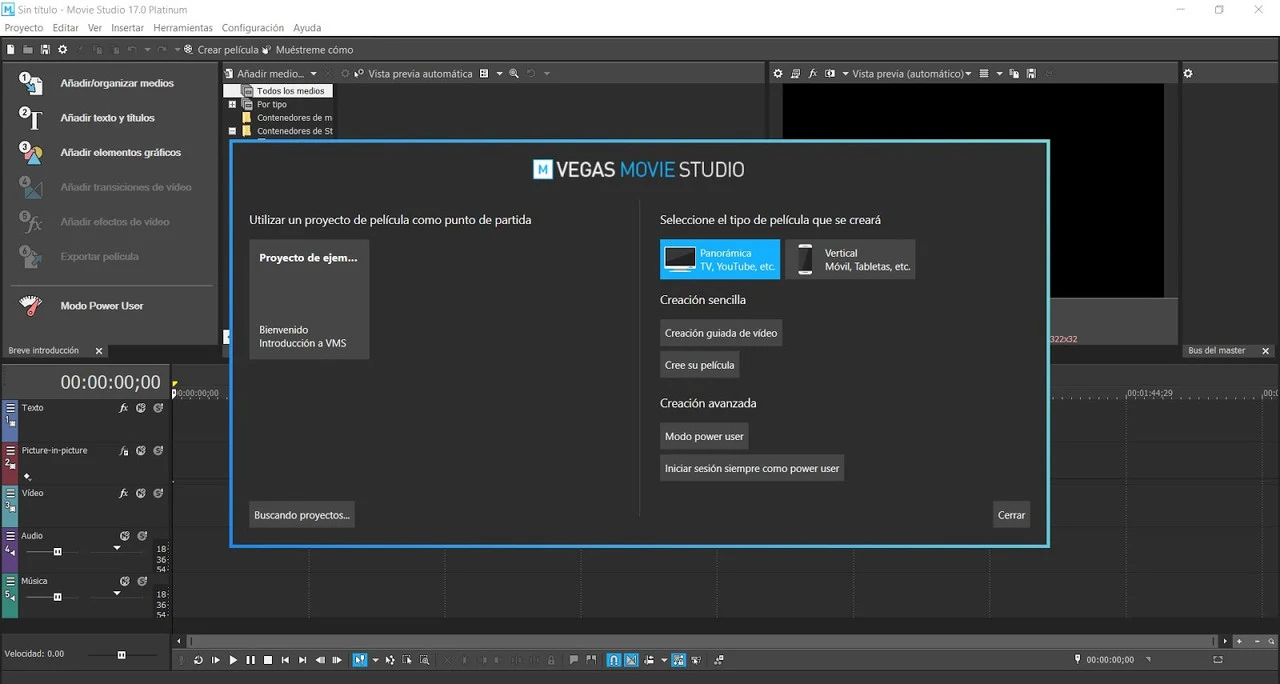The image size is (1280, 684).
Task: Click Cree su película button
Action: point(700,365)
